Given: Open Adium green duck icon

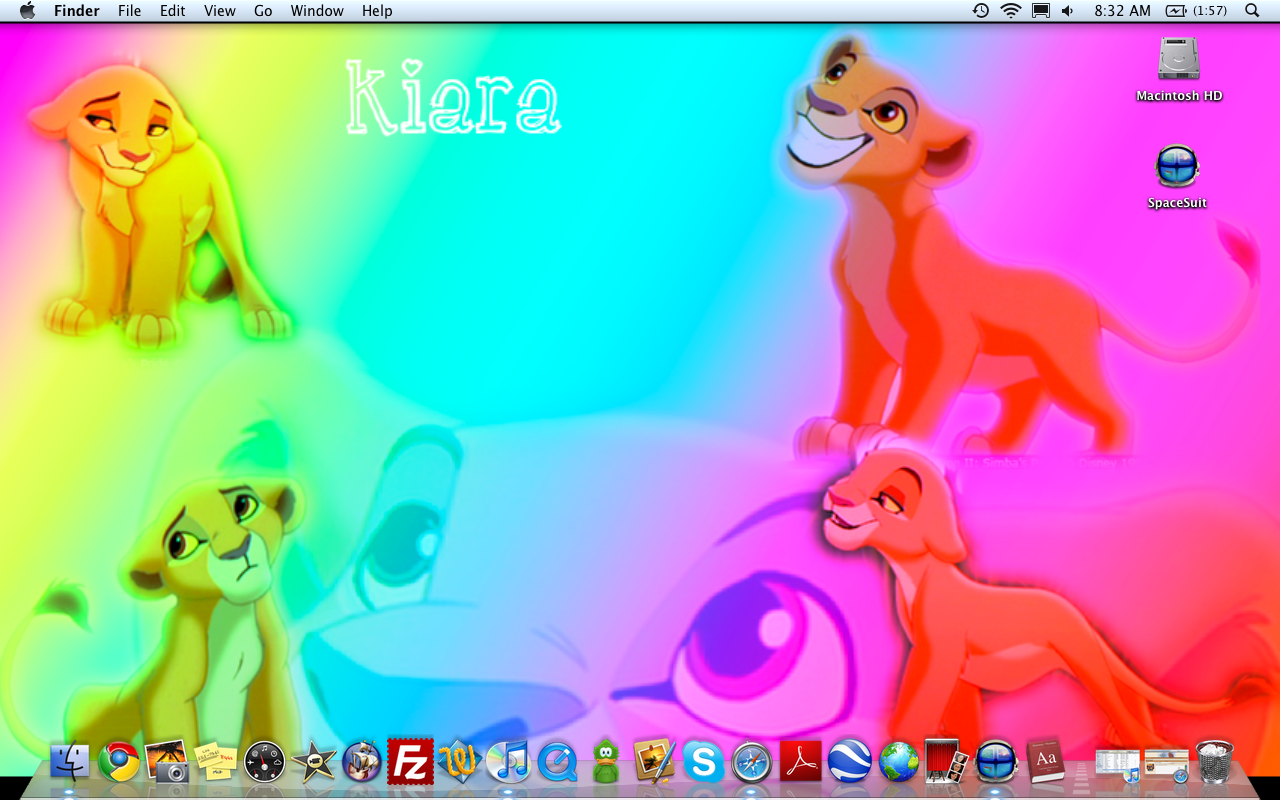Looking at the screenshot, I should click(x=605, y=763).
